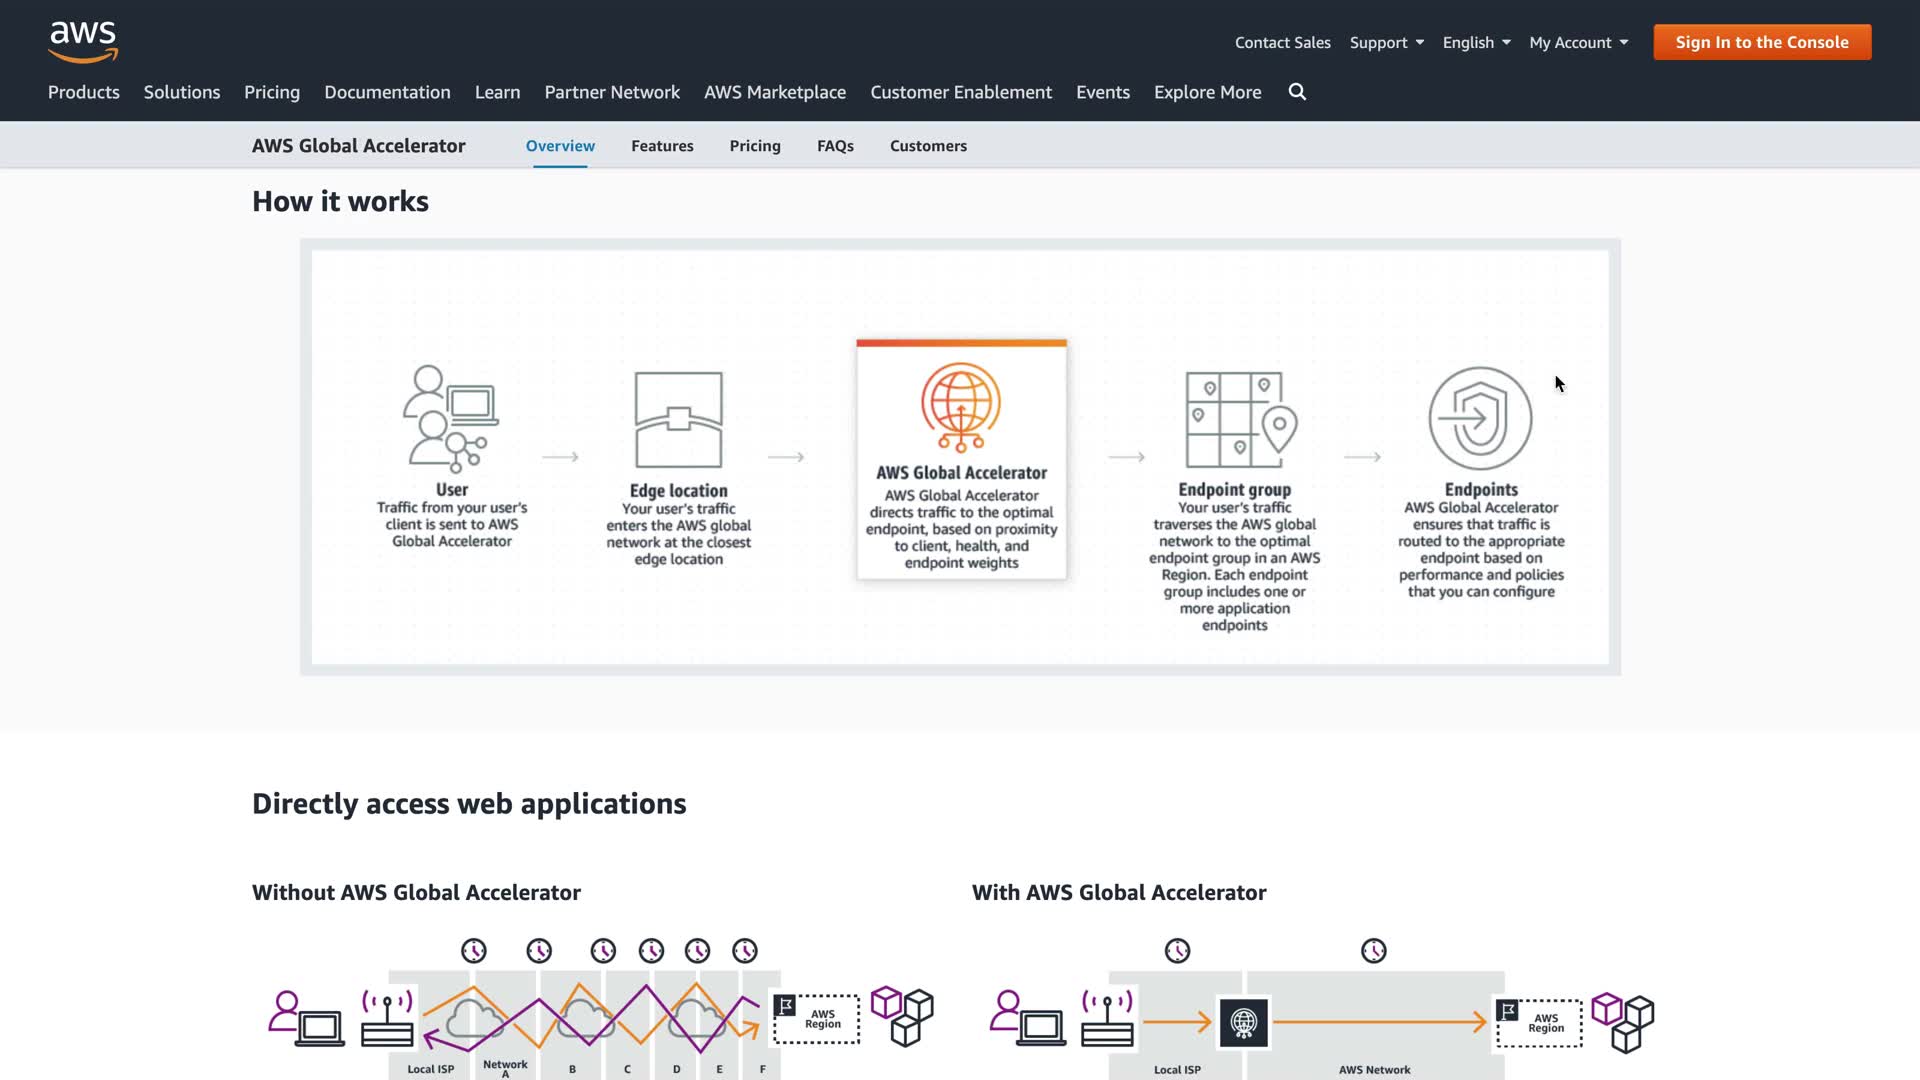This screenshot has width=1920, height=1080.
Task: Open the search magnifier icon
Action: 1297,92
